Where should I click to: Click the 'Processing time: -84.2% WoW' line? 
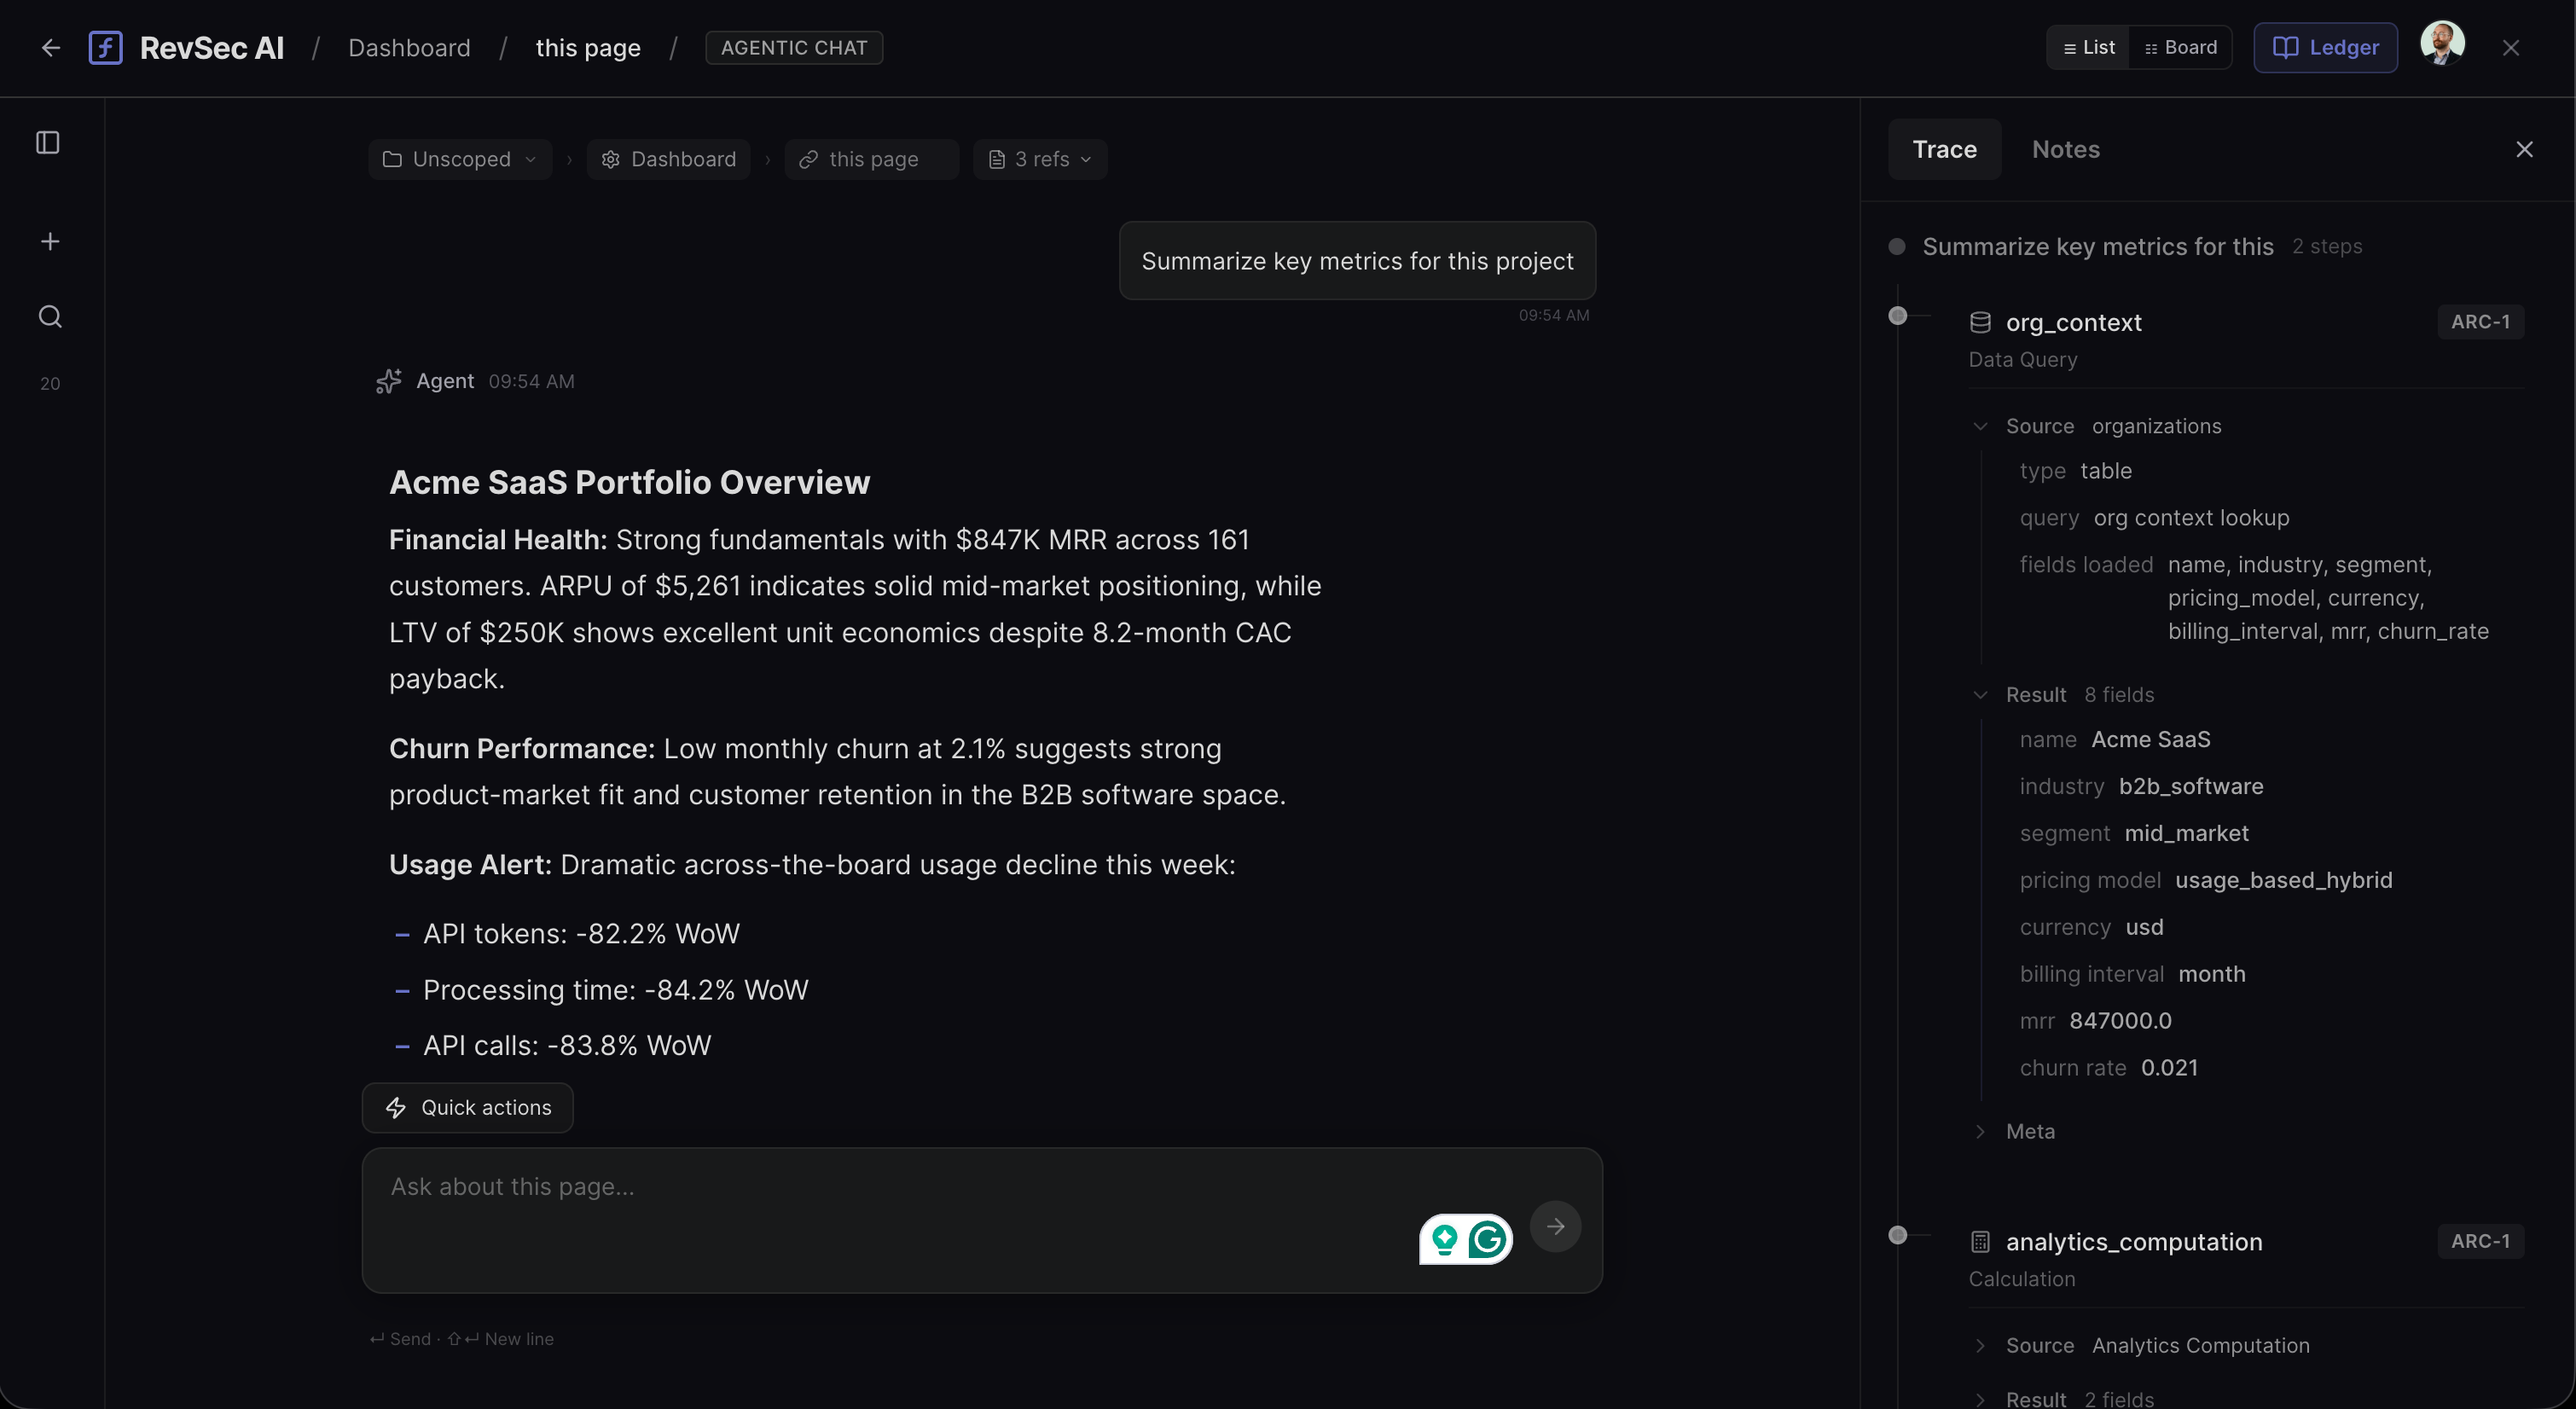click(615, 990)
